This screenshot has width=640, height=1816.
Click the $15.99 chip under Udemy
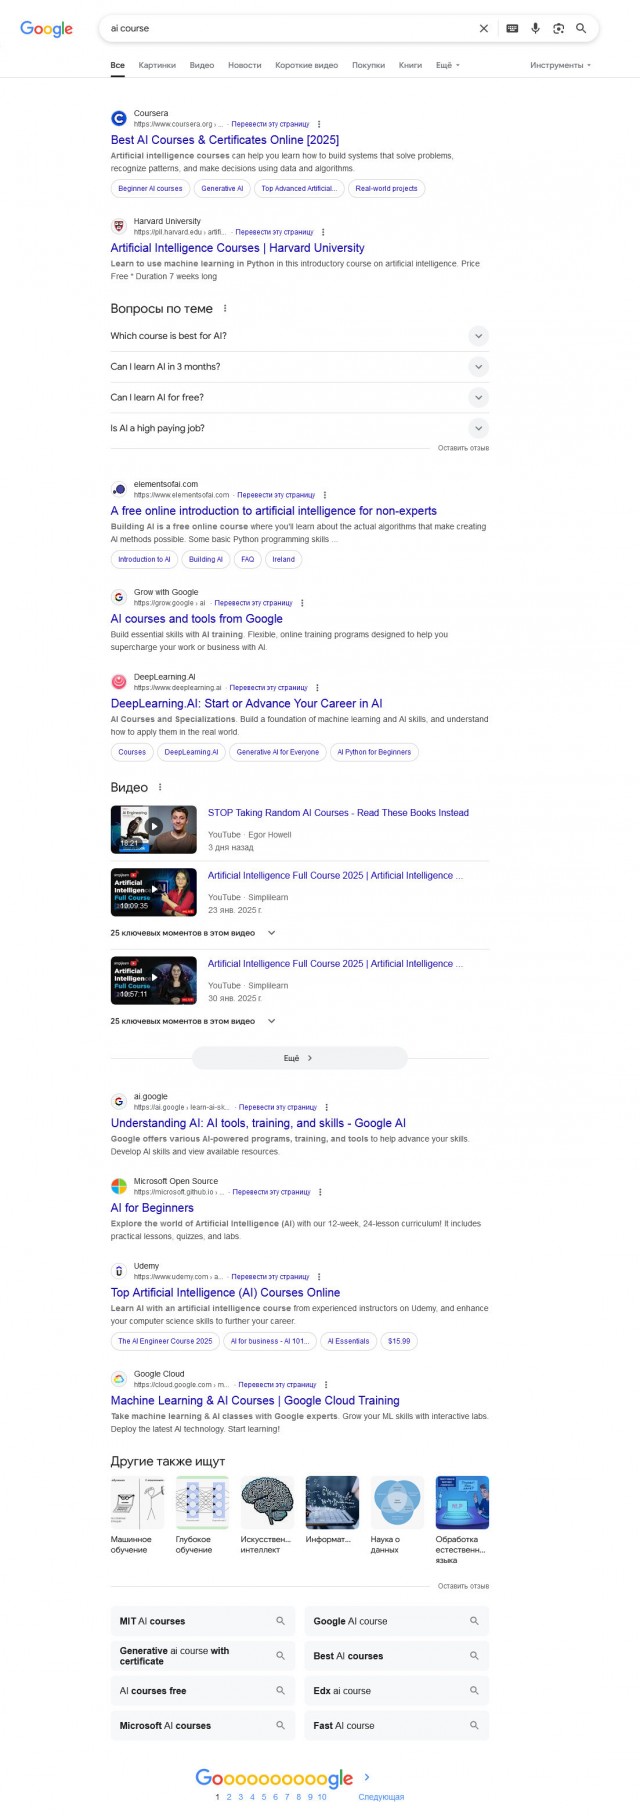[399, 1341]
